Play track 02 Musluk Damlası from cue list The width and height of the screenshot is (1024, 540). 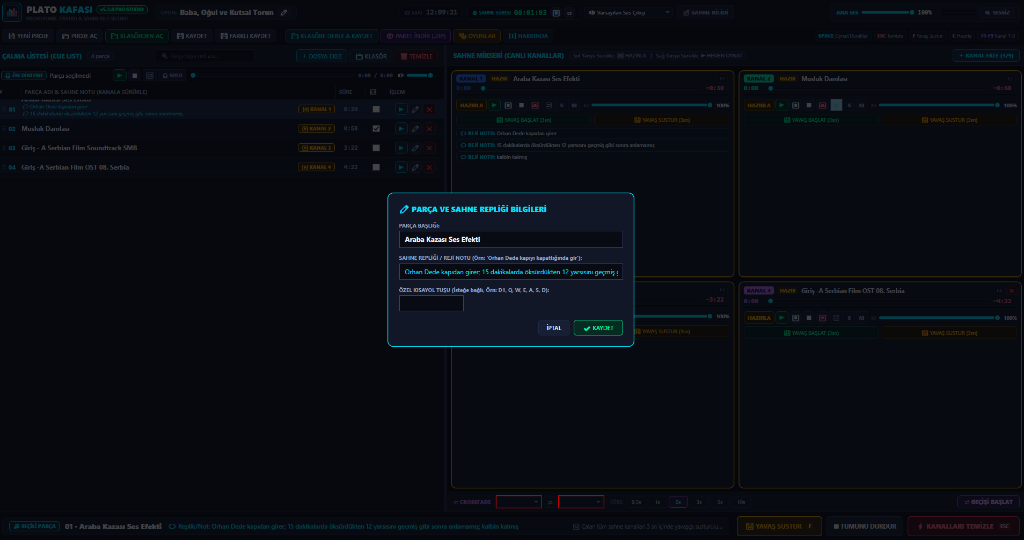pyautogui.click(x=401, y=129)
